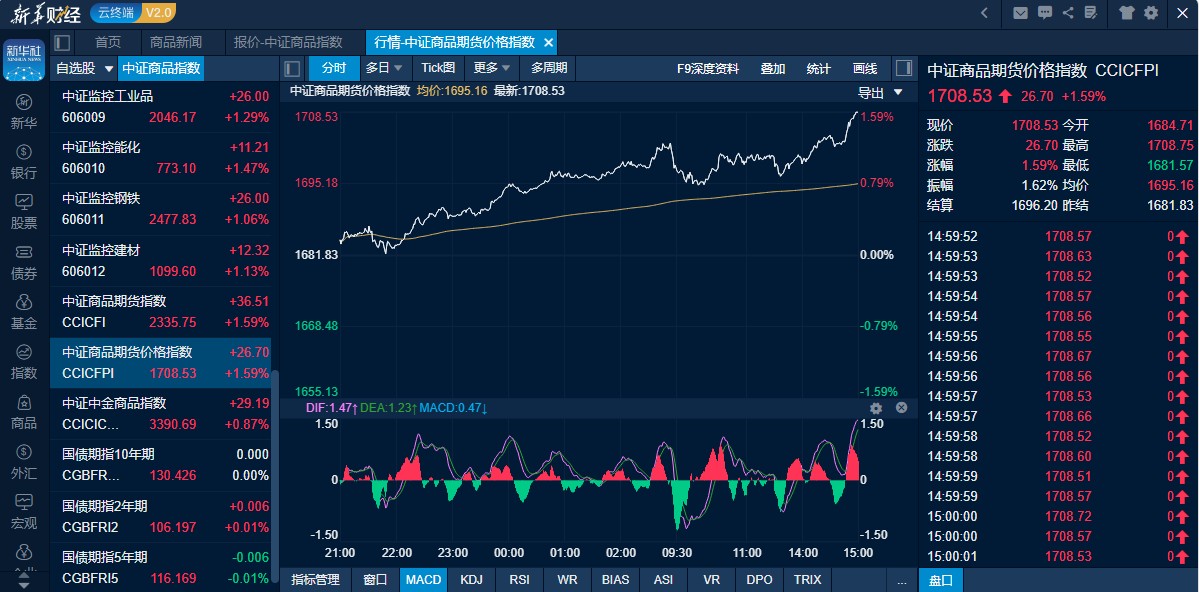Select the WR indicator tab
Screen dimensions: 1199x592
(x=567, y=580)
